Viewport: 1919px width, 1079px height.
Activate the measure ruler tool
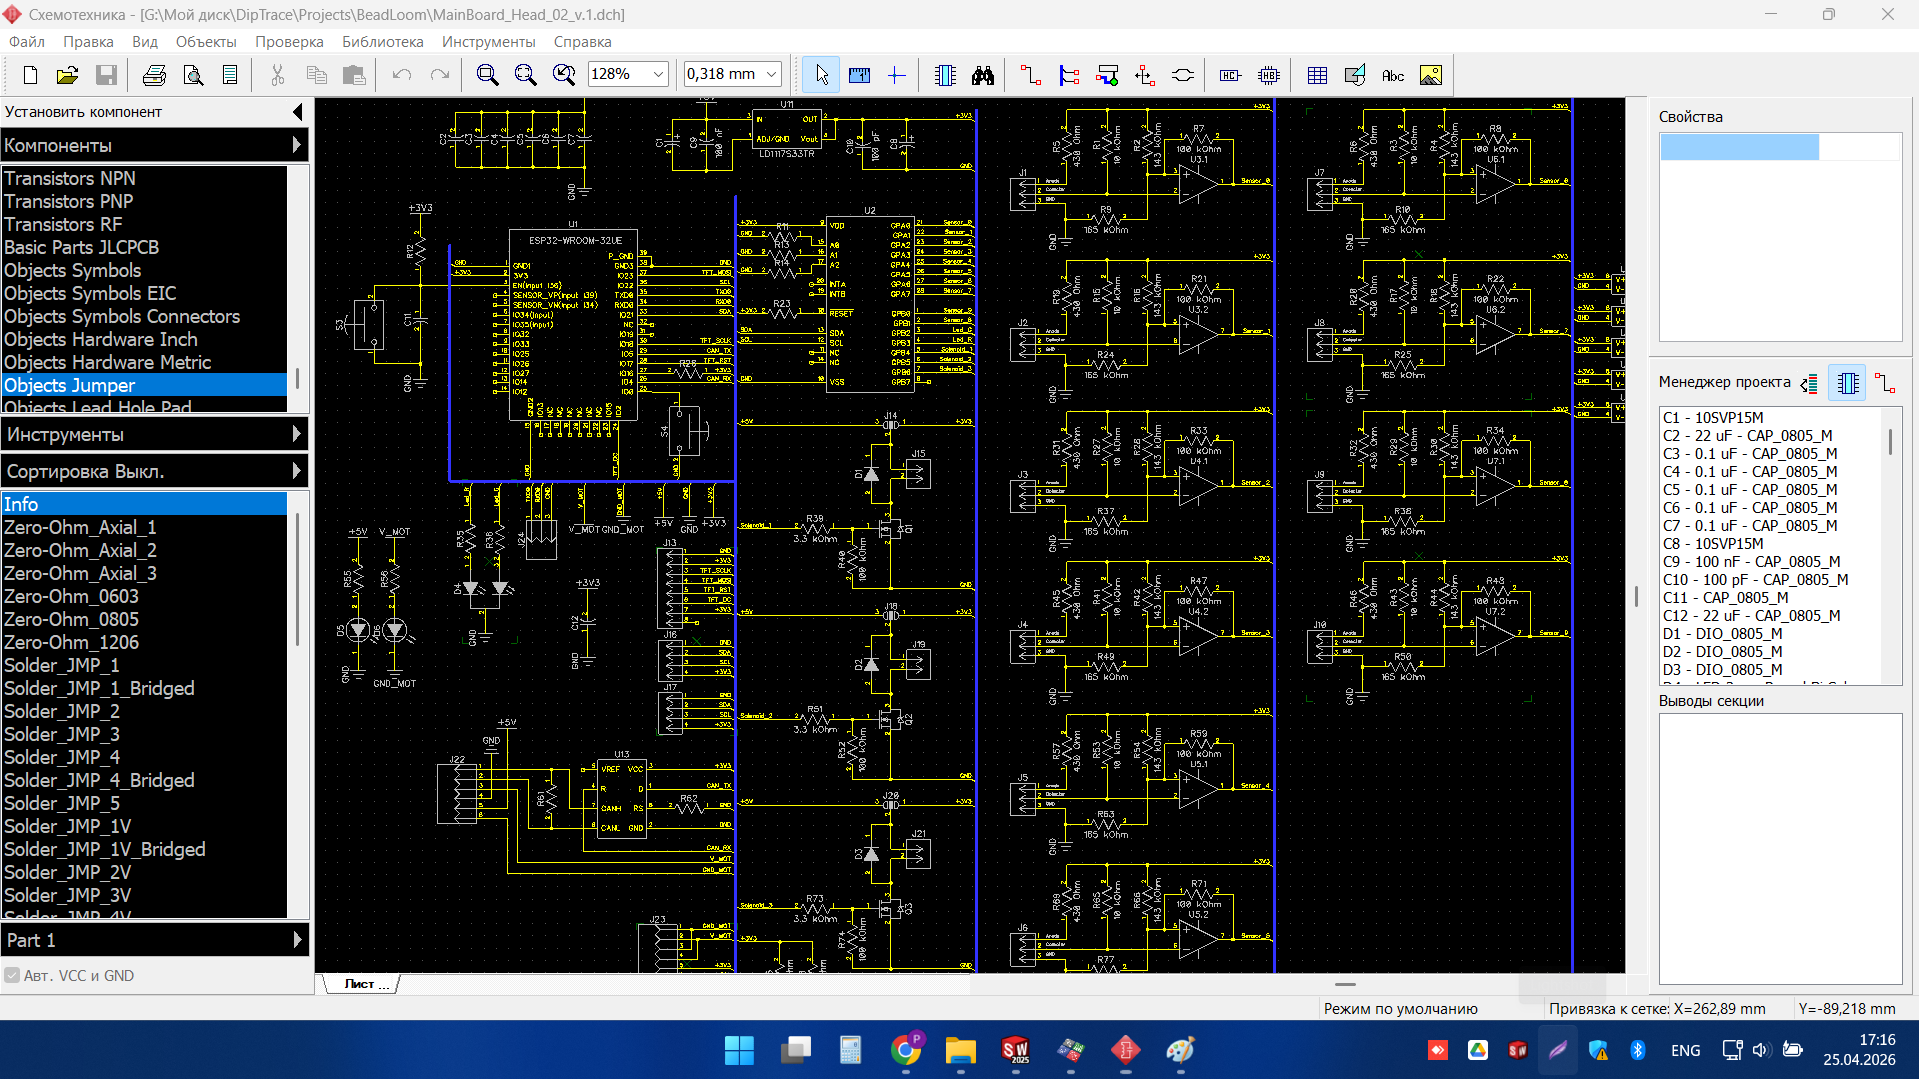859,75
